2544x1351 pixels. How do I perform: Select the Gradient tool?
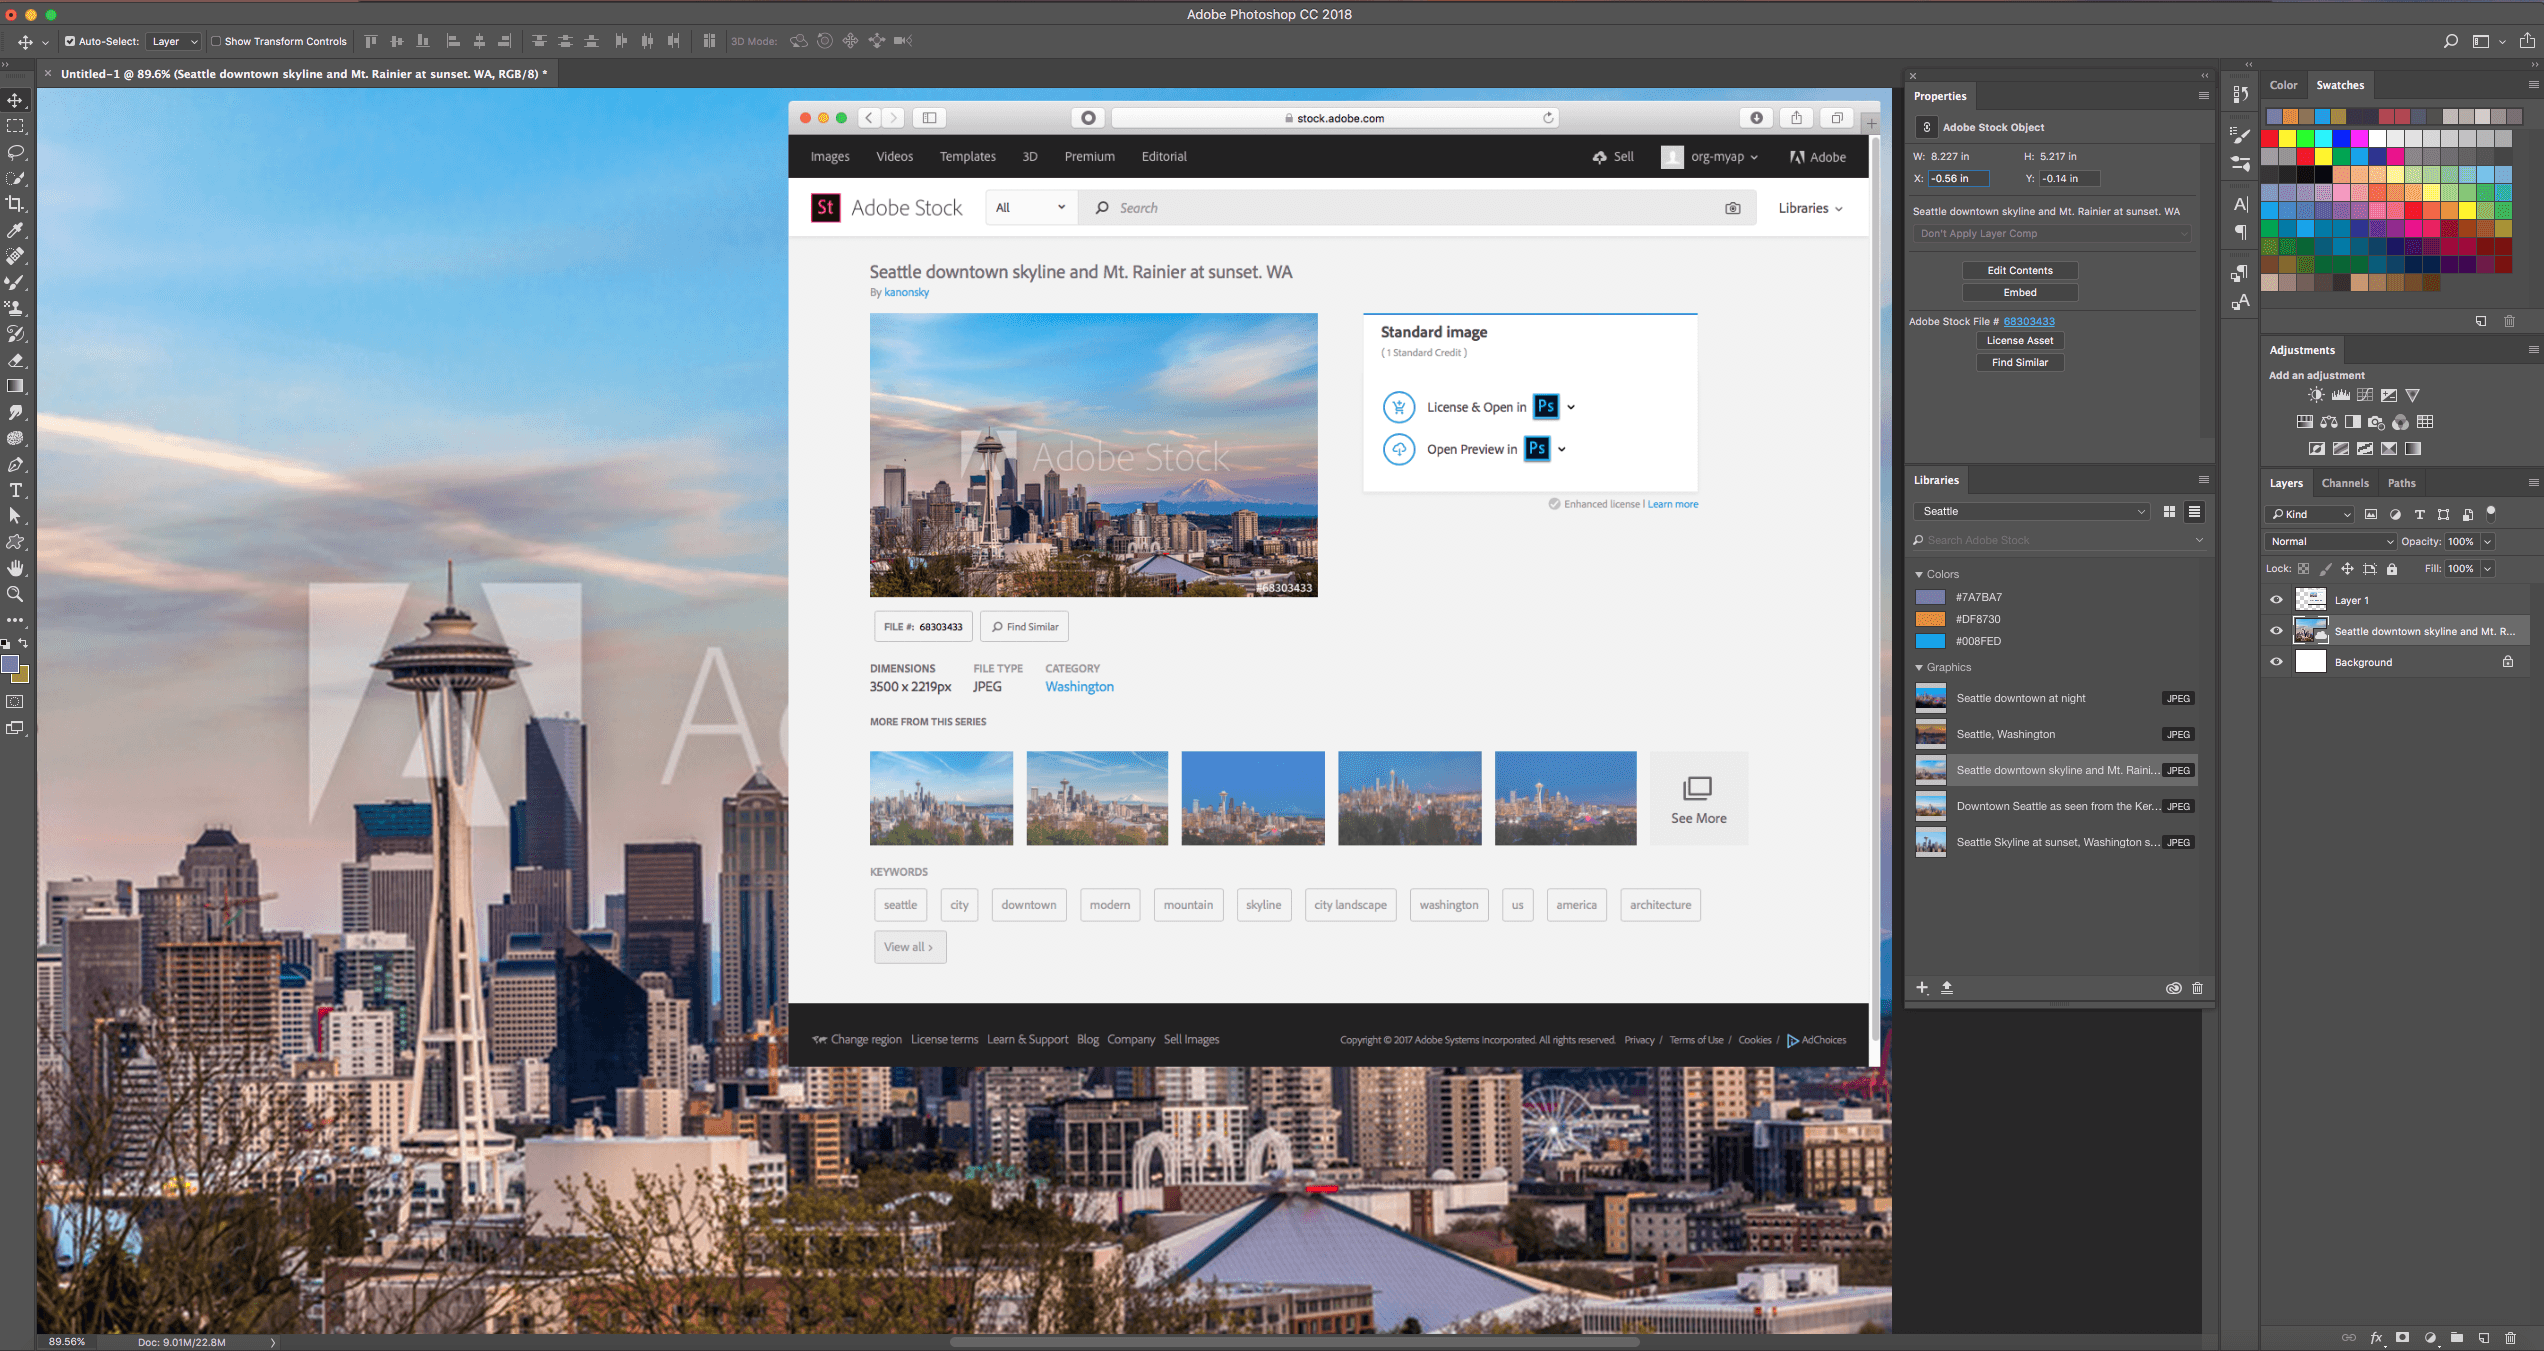point(15,386)
